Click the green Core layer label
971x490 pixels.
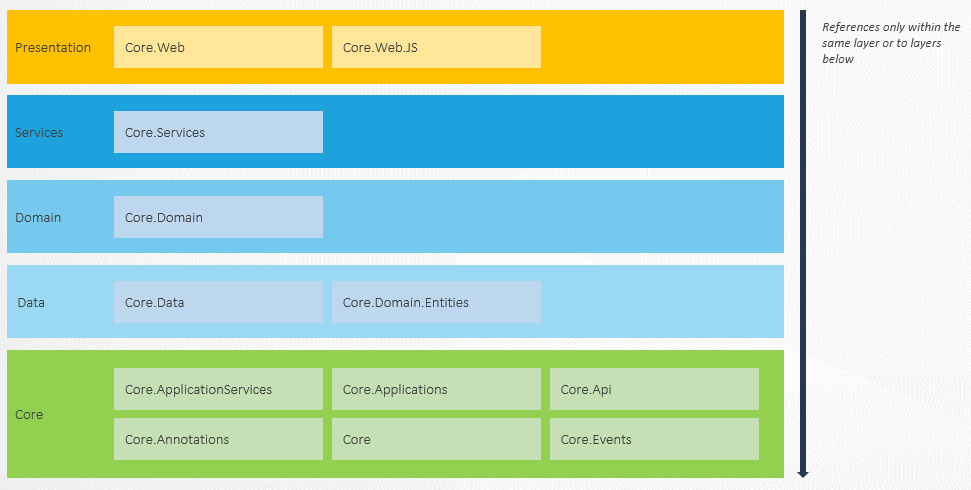click(29, 414)
